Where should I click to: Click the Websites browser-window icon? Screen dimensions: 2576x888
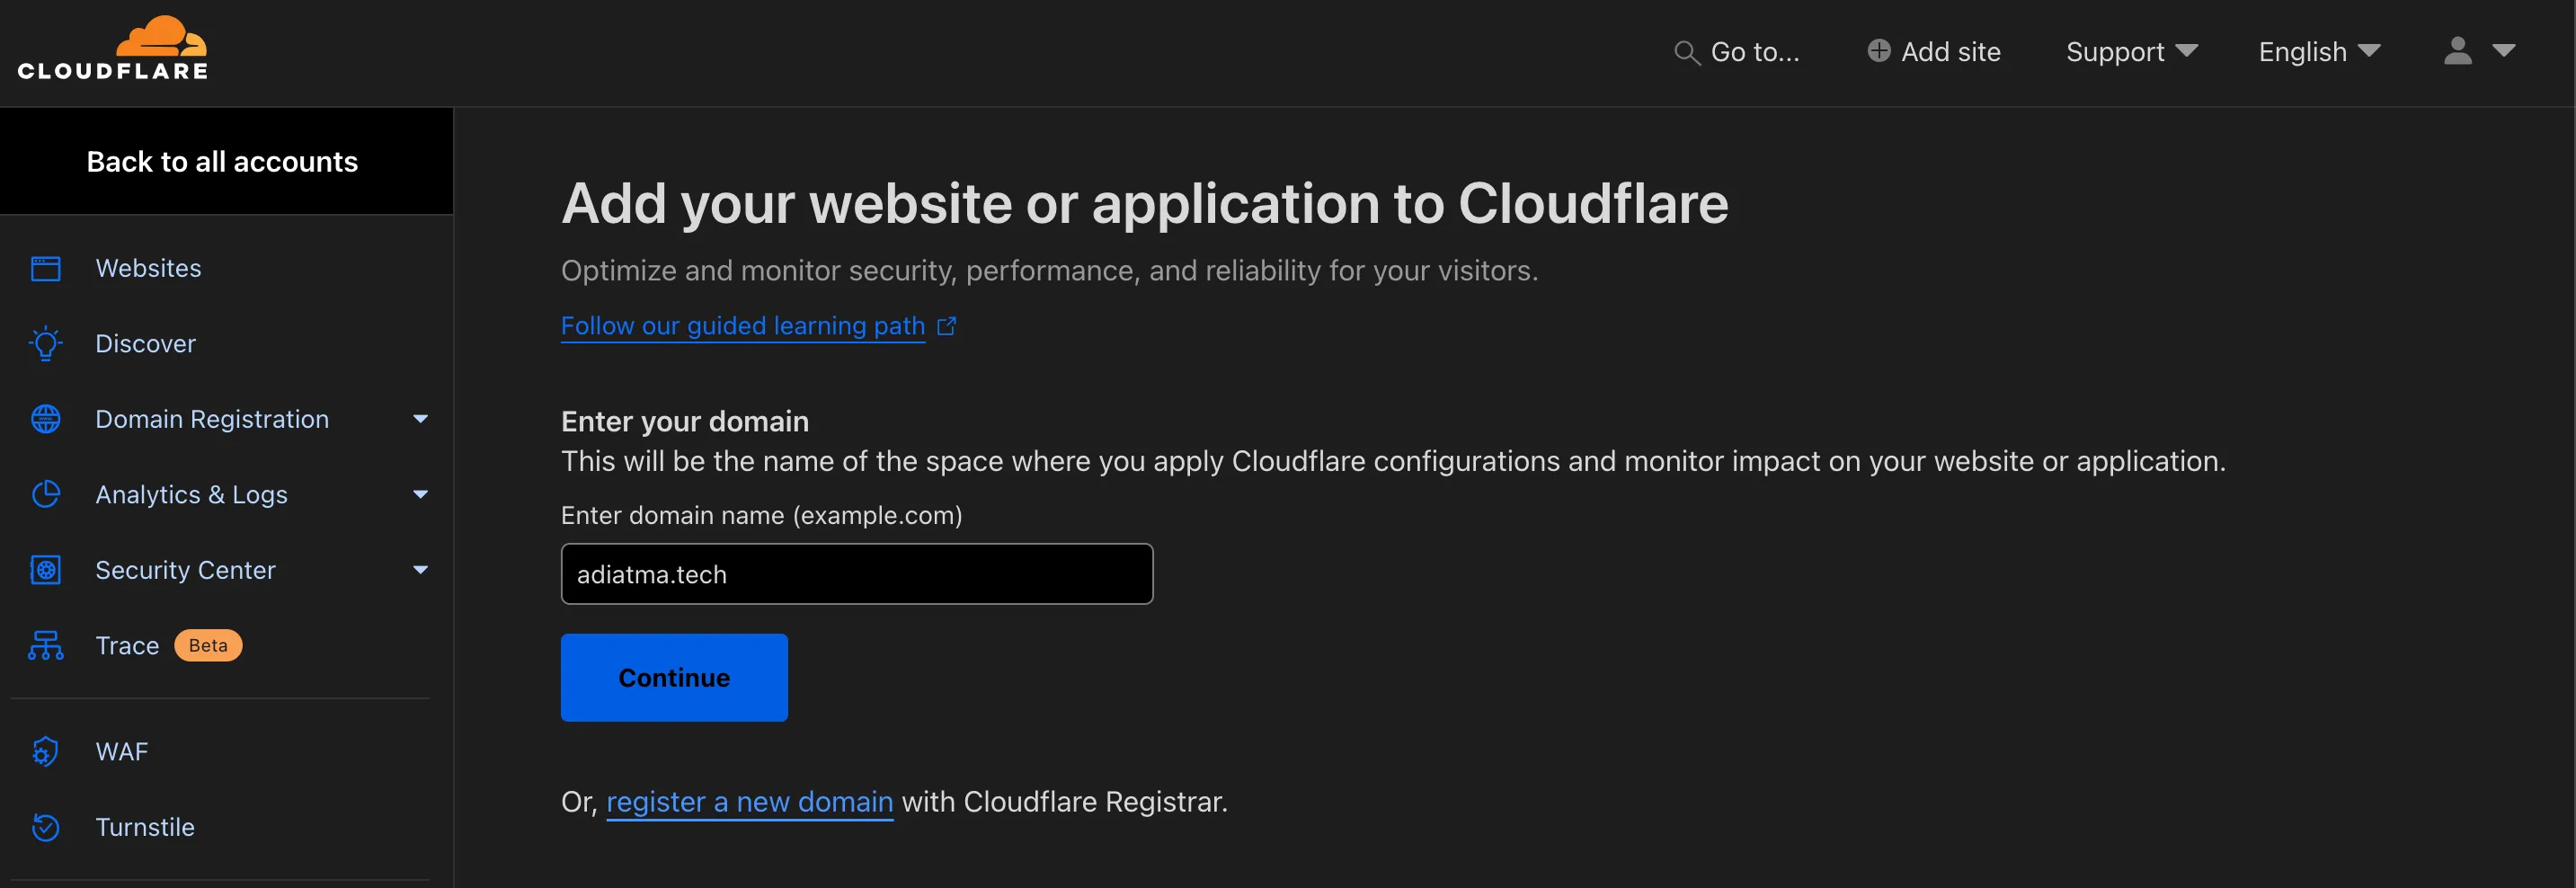[46, 268]
